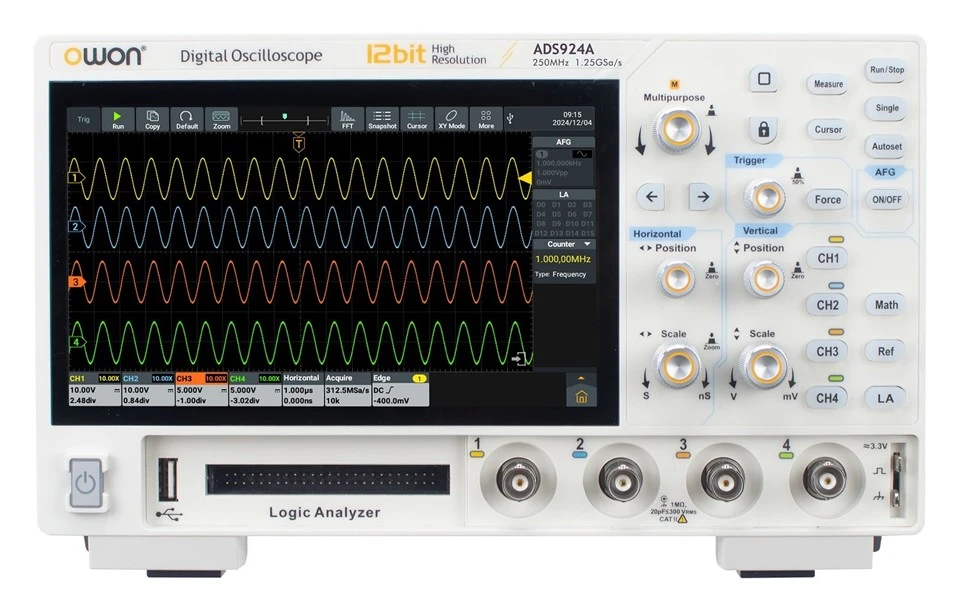Toggle the CH3 panel button
960x610 pixels.
click(x=827, y=352)
